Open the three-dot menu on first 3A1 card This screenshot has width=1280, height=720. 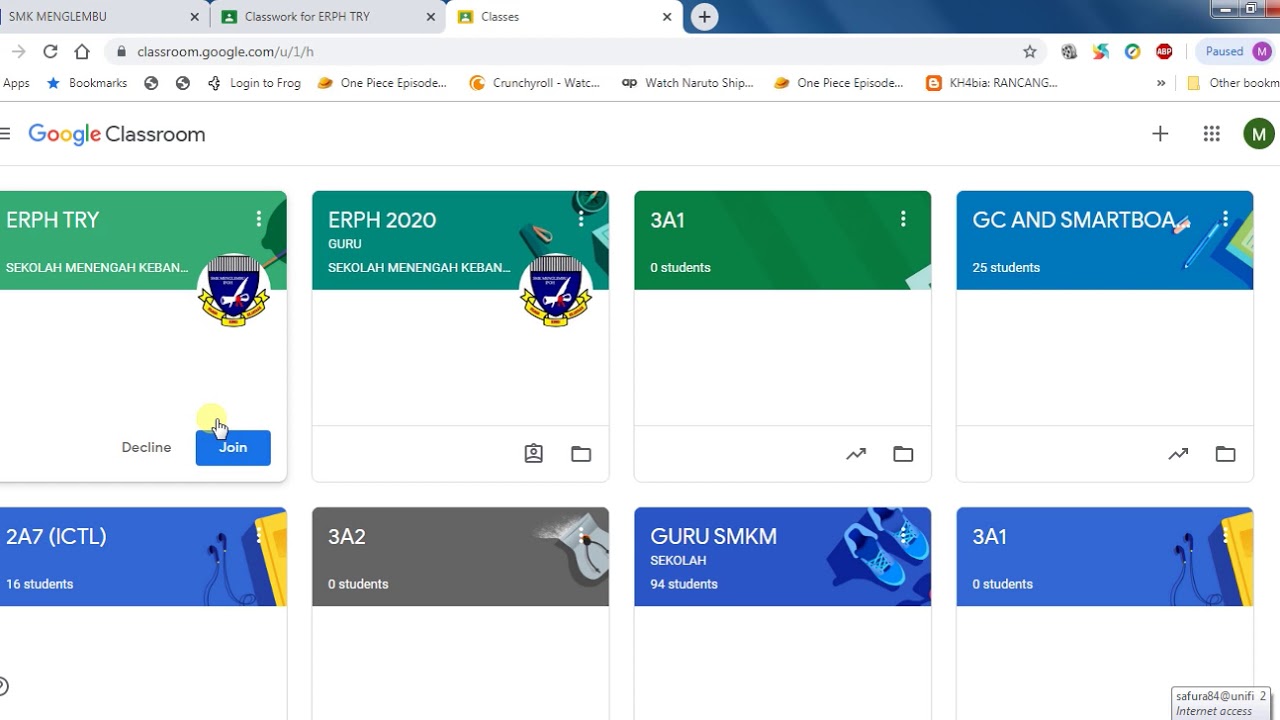click(x=903, y=219)
